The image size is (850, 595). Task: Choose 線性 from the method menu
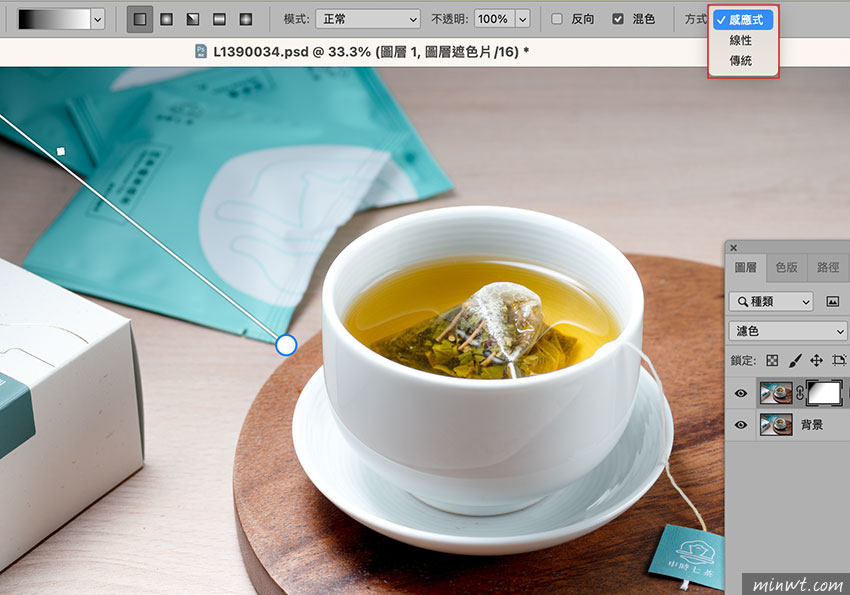click(x=740, y=41)
